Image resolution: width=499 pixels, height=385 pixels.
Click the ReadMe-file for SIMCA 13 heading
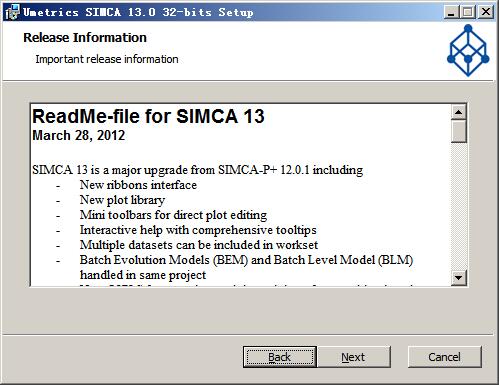point(148,116)
